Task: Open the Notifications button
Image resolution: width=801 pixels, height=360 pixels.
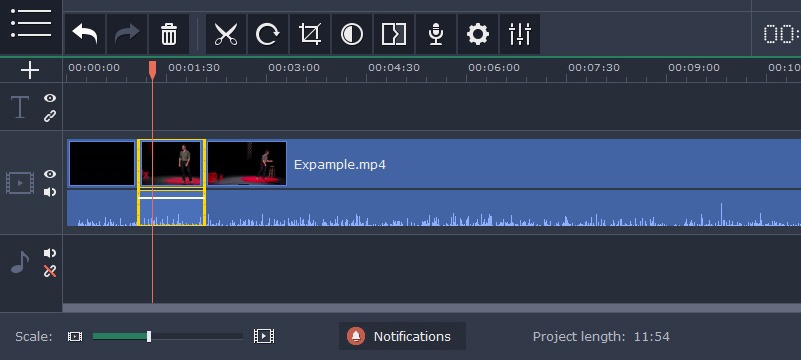Action: click(402, 336)
